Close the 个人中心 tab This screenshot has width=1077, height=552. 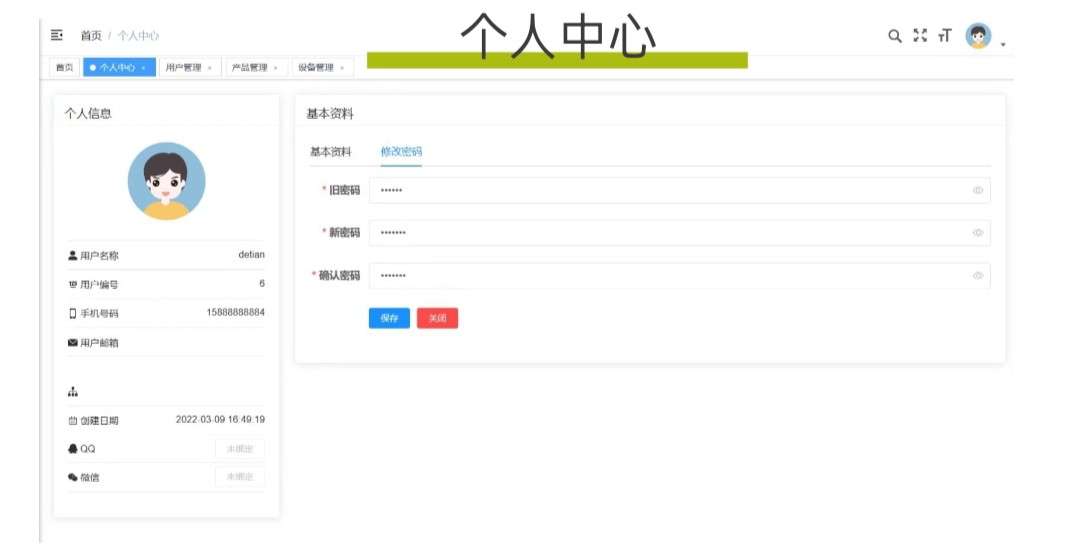point(144,68)
